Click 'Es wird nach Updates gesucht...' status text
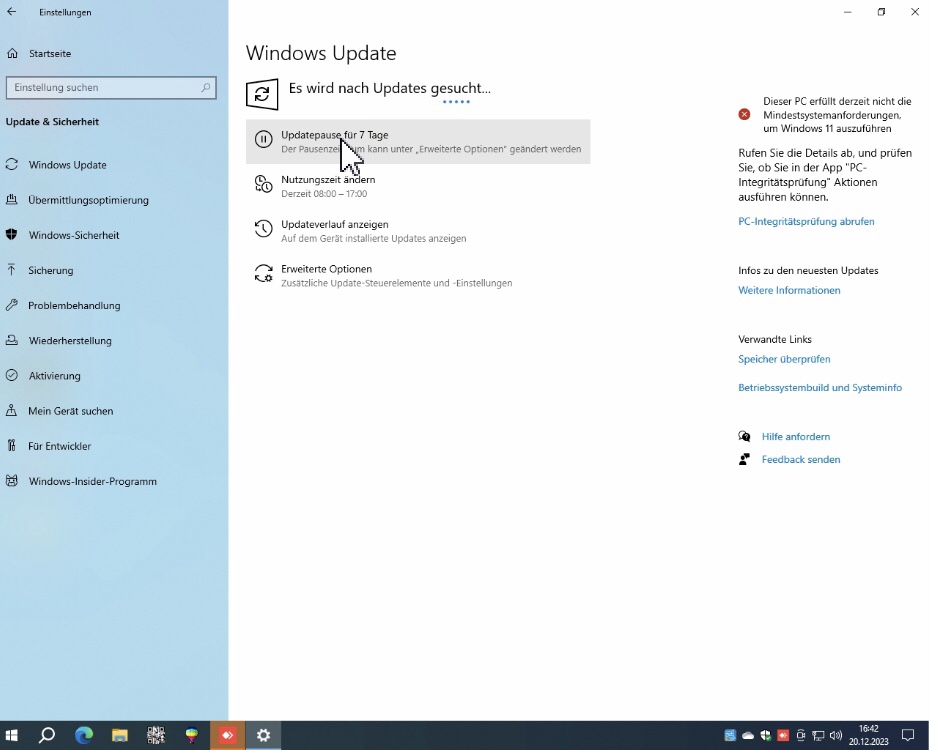Viewport: 929px width, 750px height. (x=390, y=88)
